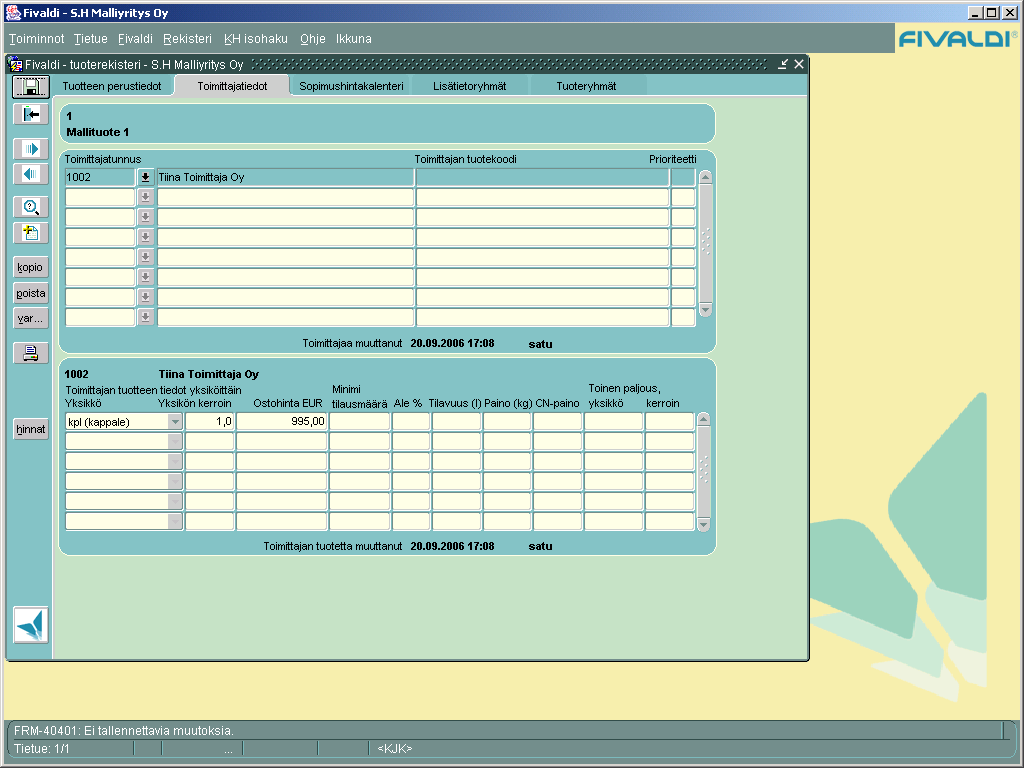Go to next record arrow icon
The width and height of the screenshot is (1024, 768).
click(x=31, y=148)
